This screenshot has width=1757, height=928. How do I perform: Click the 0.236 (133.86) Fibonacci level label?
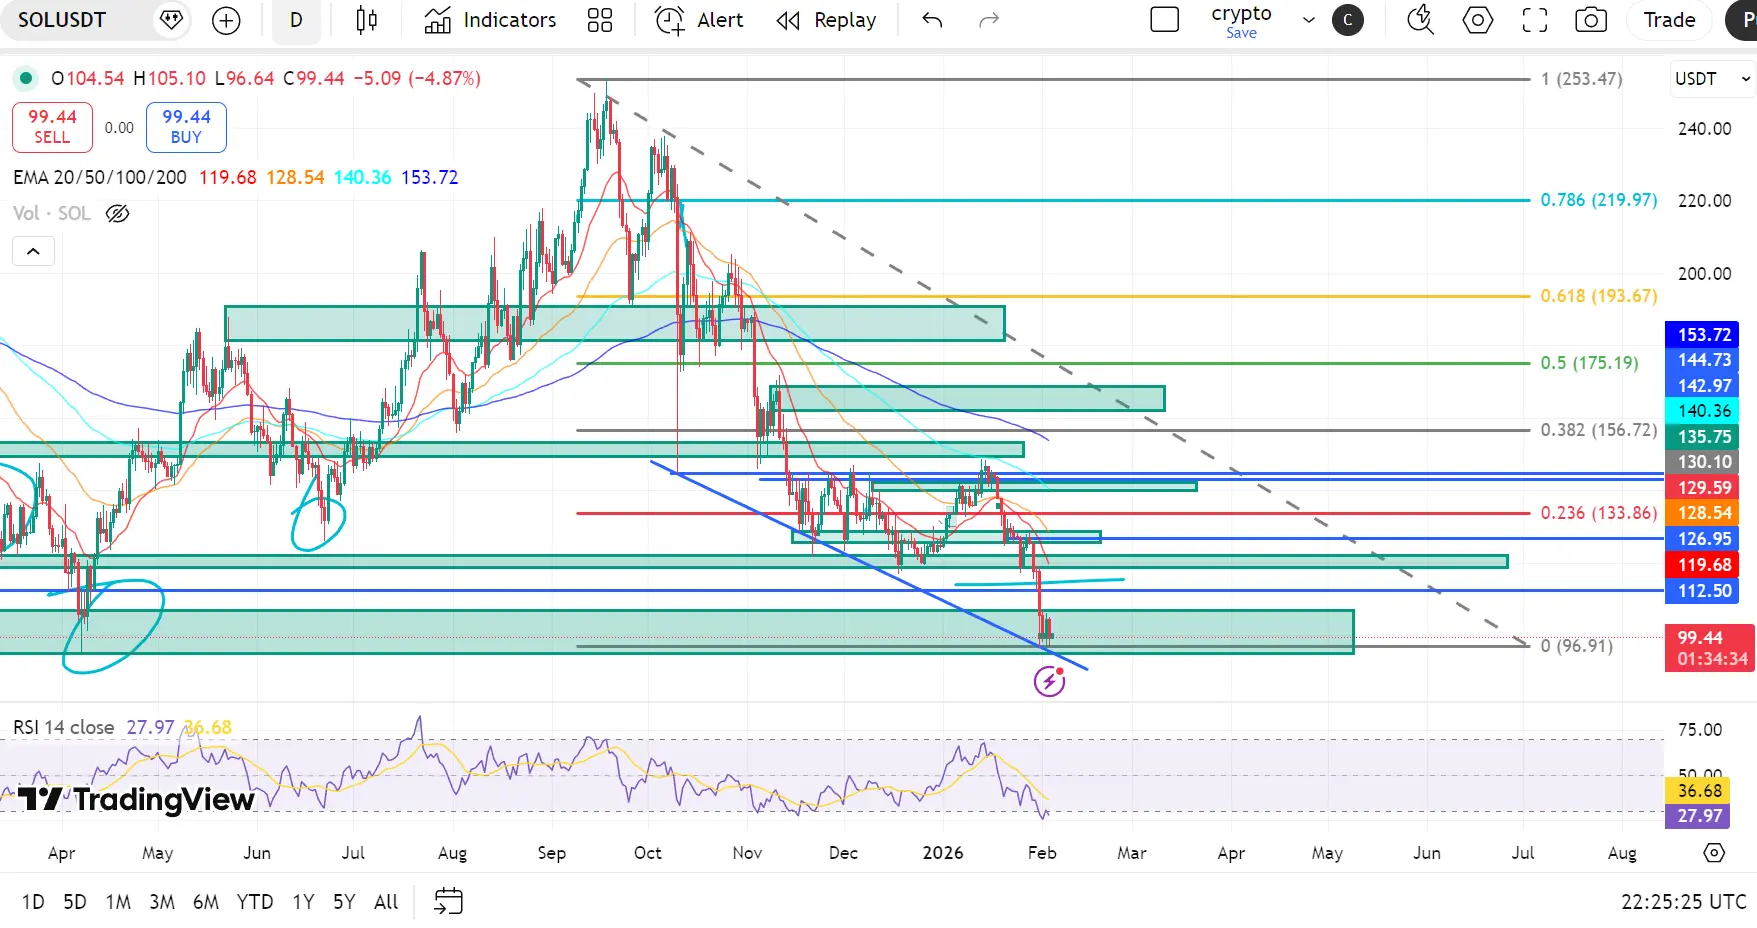pyautogui.click(x=1598, y=513)
